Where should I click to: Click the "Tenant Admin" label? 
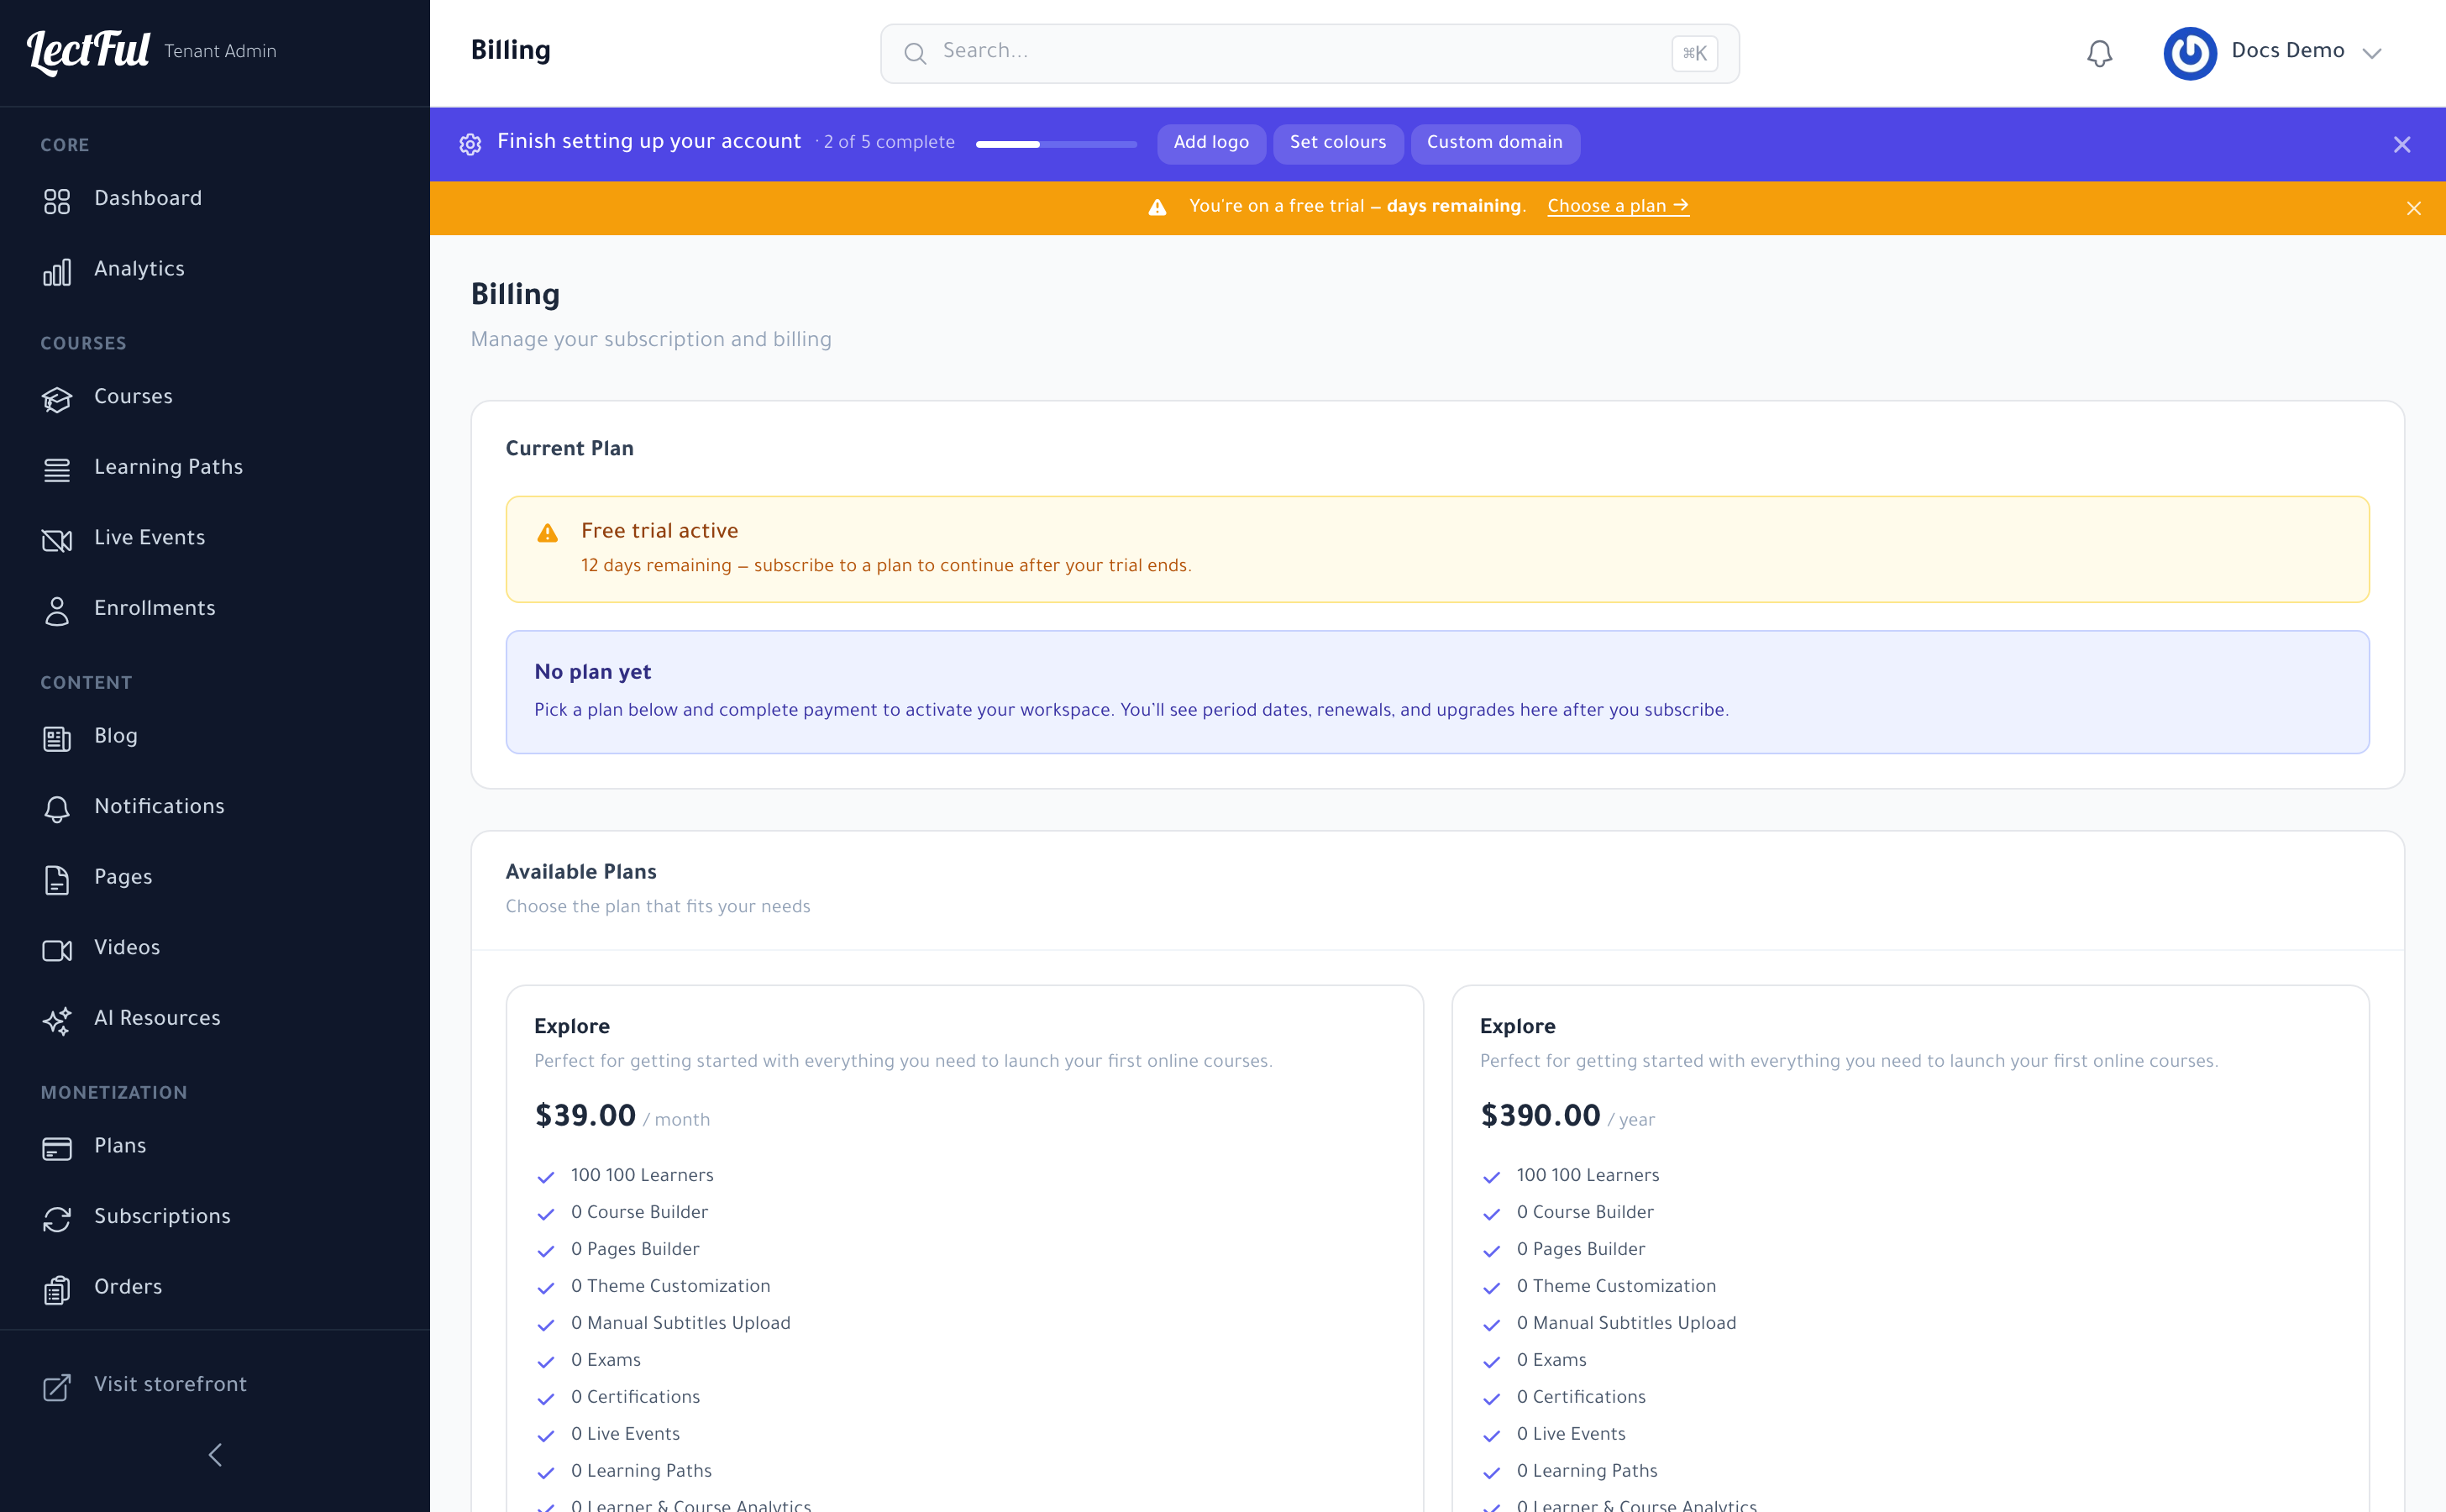click(x=220, y=51)
